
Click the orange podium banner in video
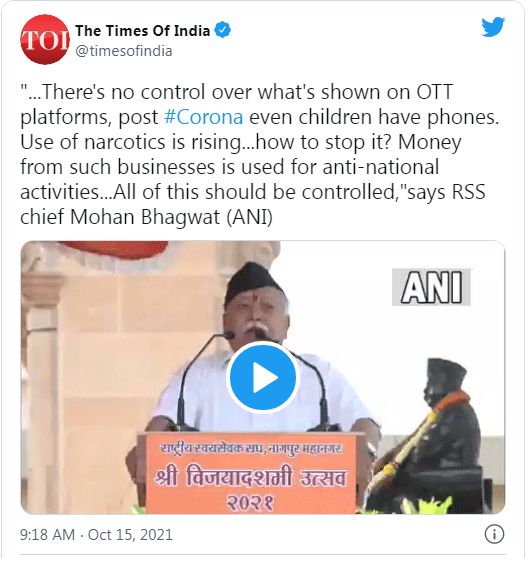click(x=251, y=473)
